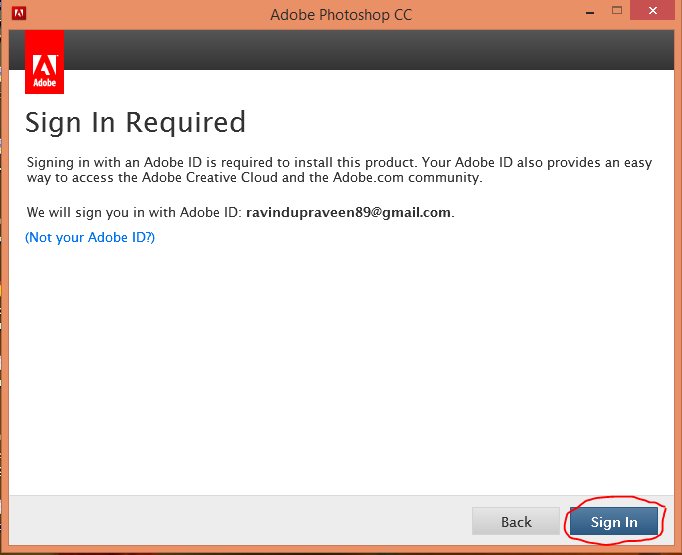Click the dark gray header banner
The image size is (682, 555).
coord(369,50)
